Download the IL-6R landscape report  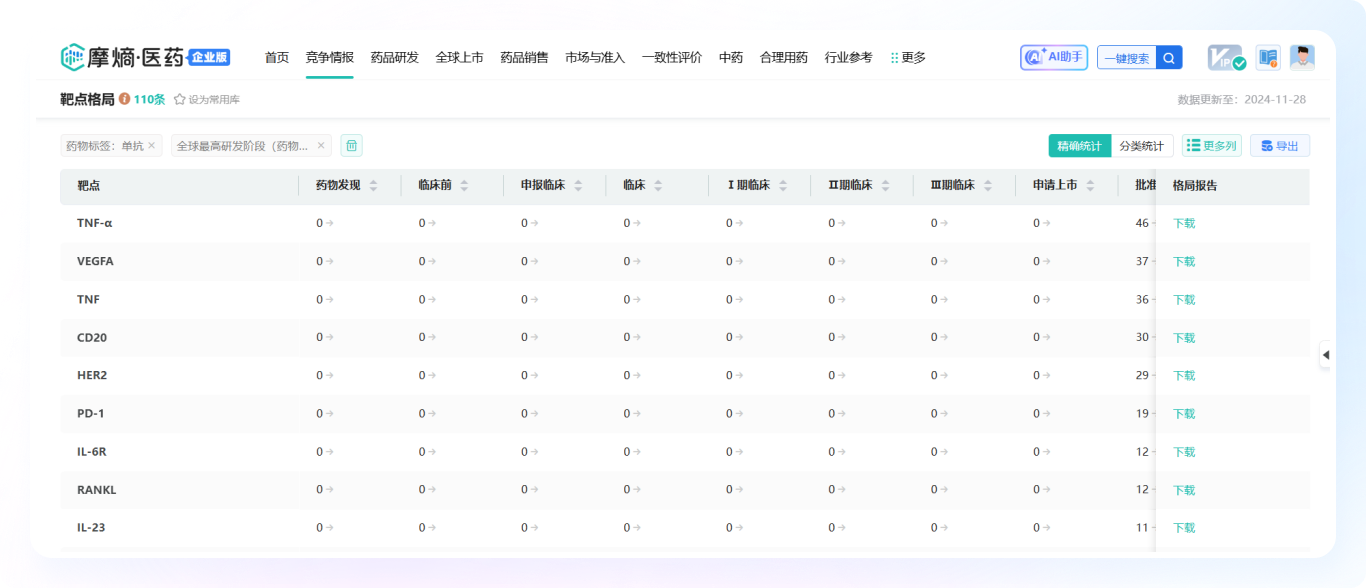tap(1184, 452)
